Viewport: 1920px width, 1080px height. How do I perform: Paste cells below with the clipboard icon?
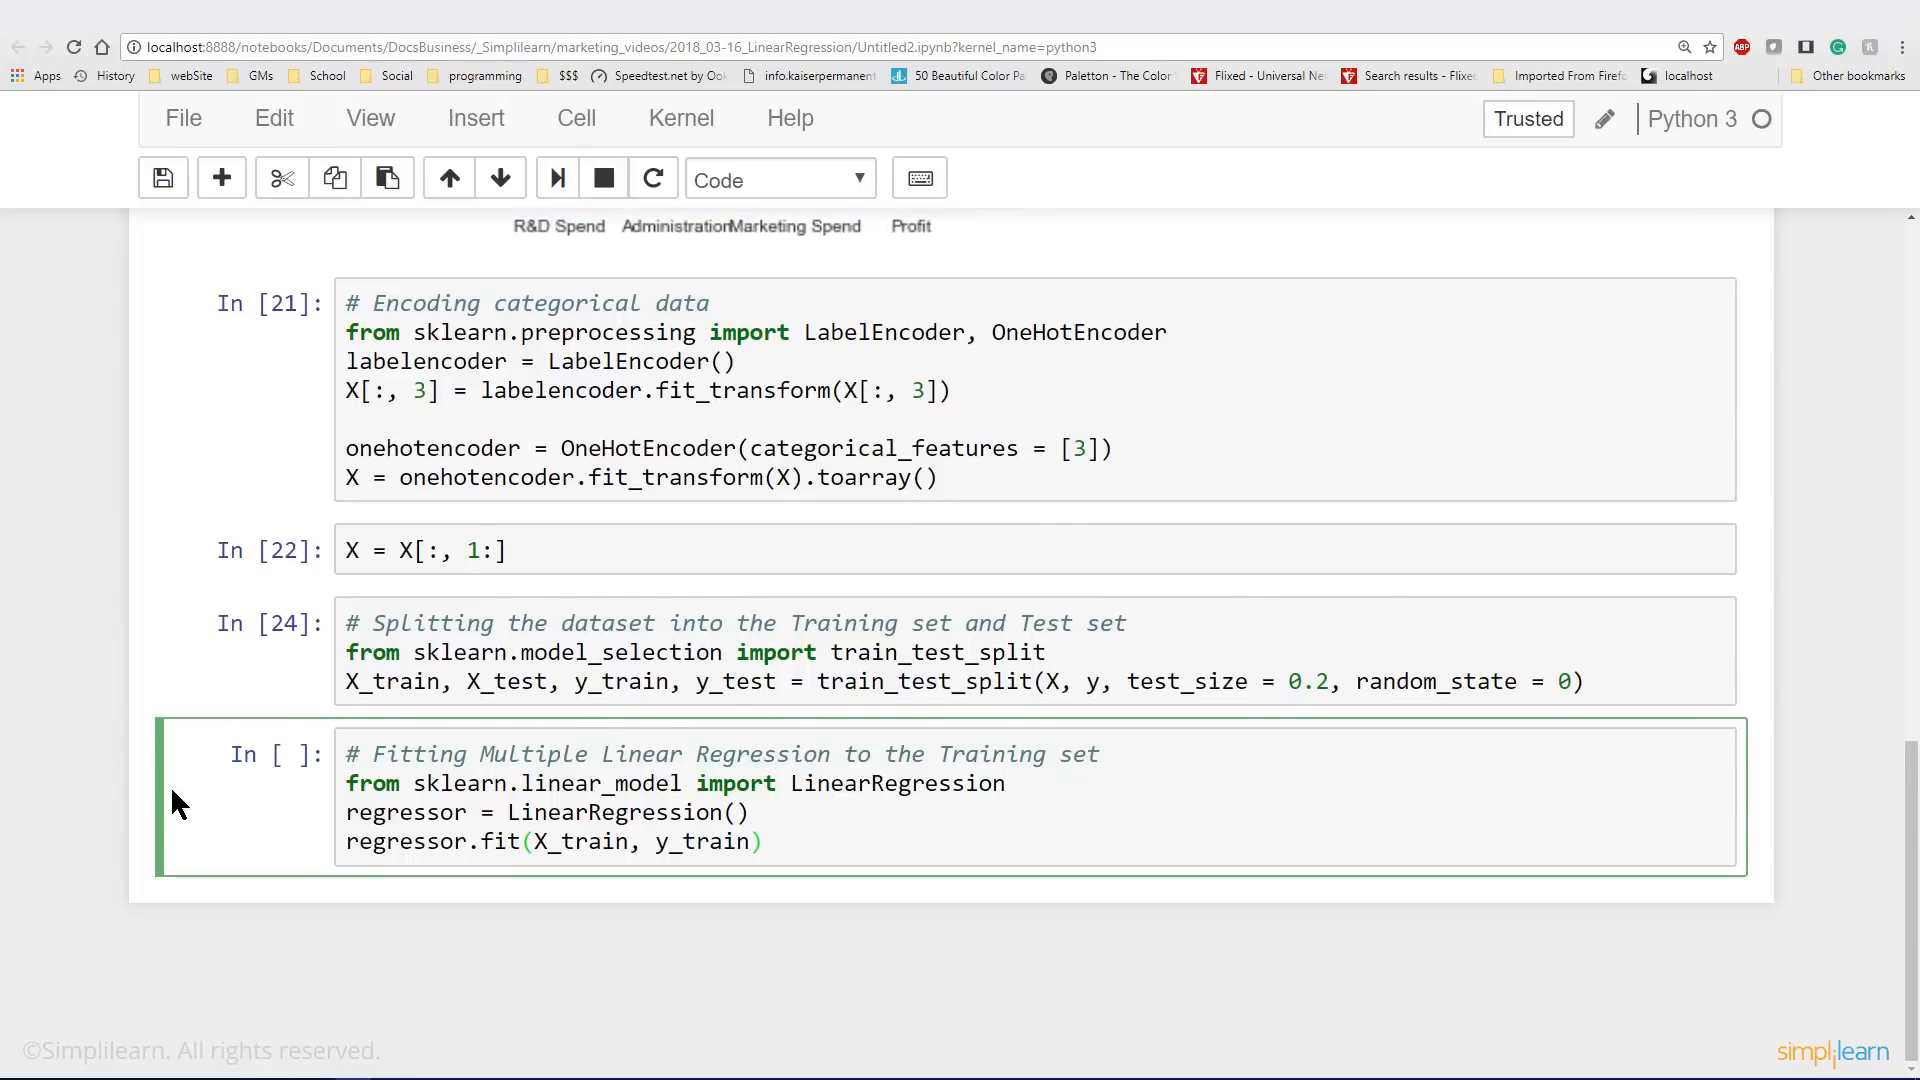pyautogui.click(x=388, y=179)
